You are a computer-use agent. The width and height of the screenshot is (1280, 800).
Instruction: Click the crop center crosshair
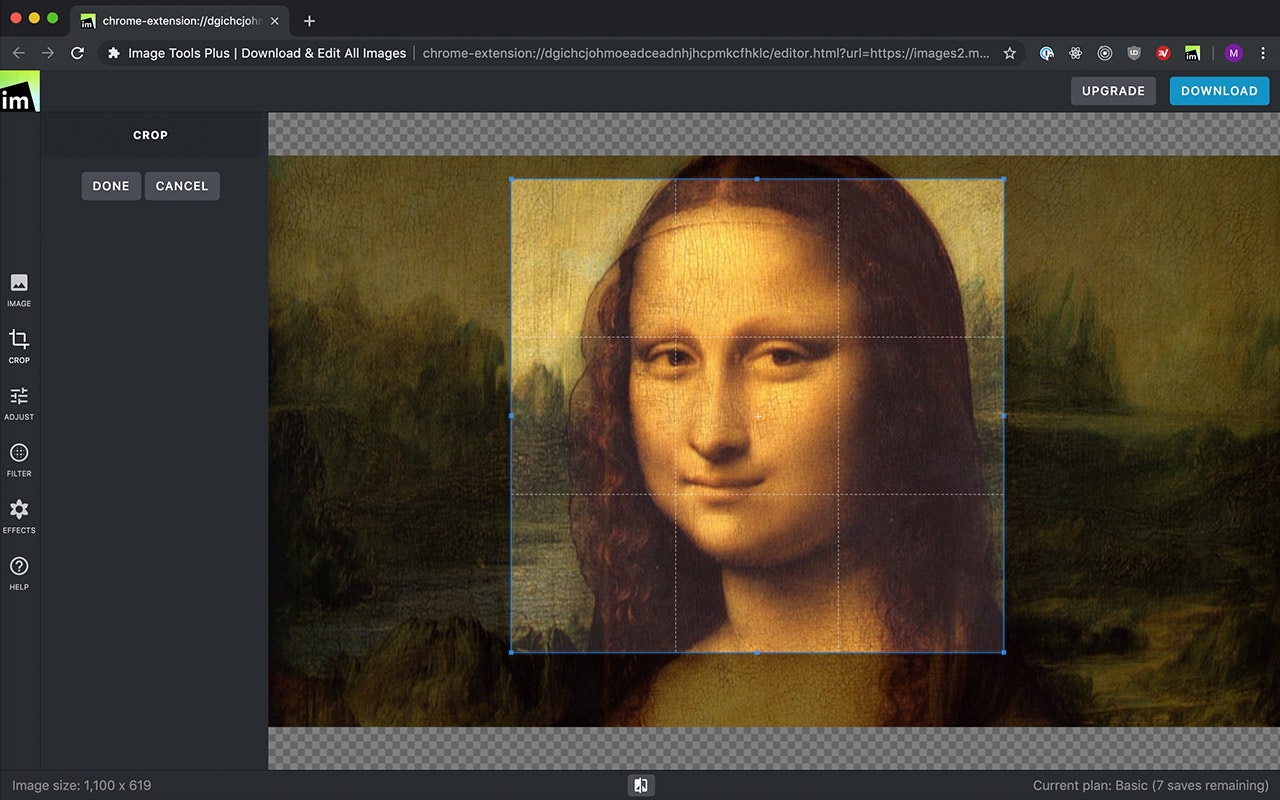(757, 416)
